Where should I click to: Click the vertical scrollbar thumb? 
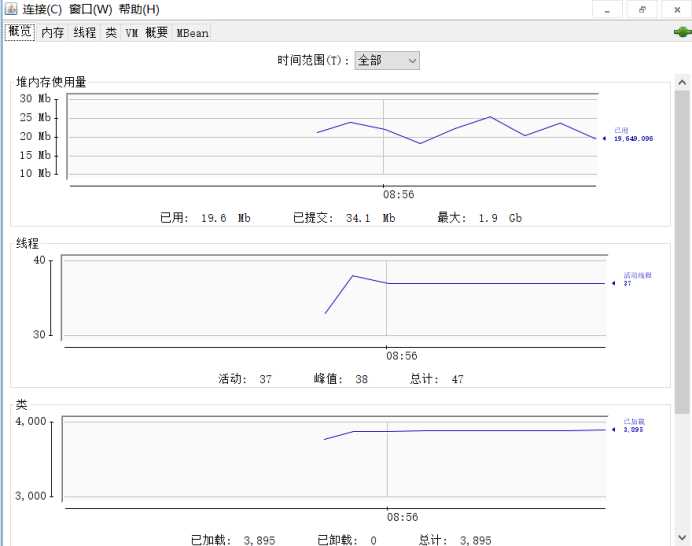click(682, 252)
